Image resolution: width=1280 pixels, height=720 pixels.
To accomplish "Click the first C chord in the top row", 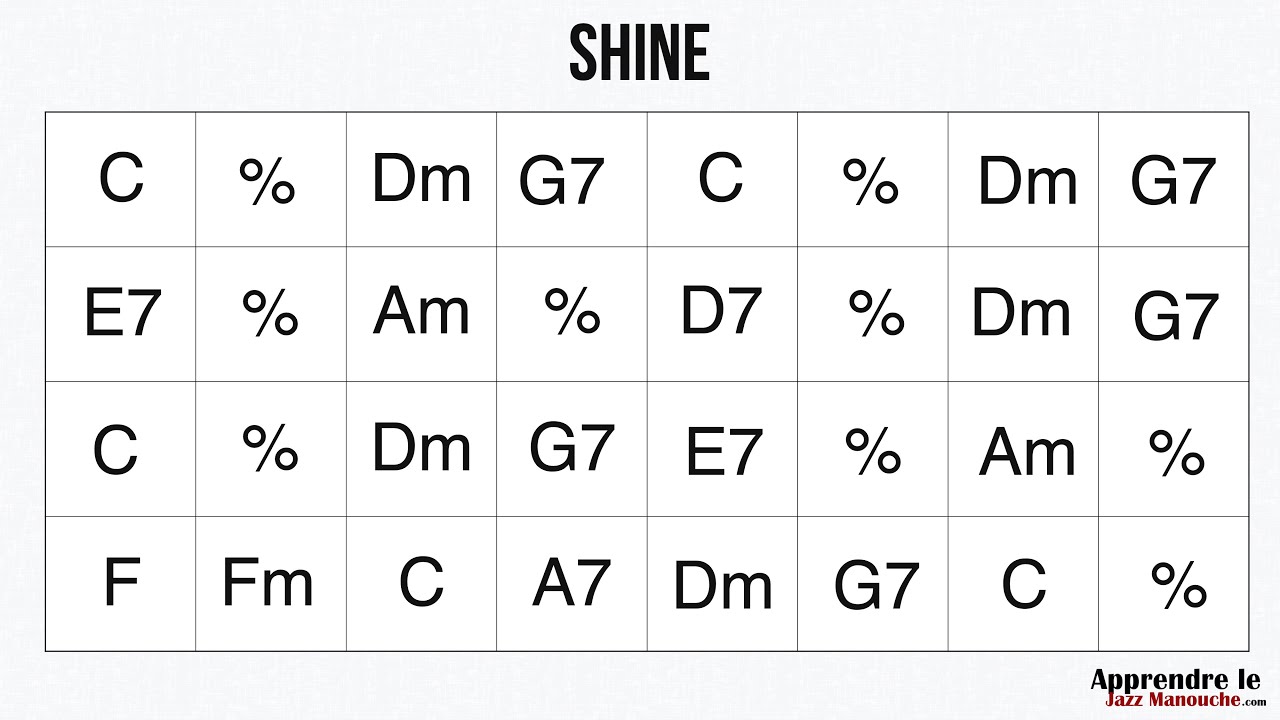I will (x=121, y=180).
